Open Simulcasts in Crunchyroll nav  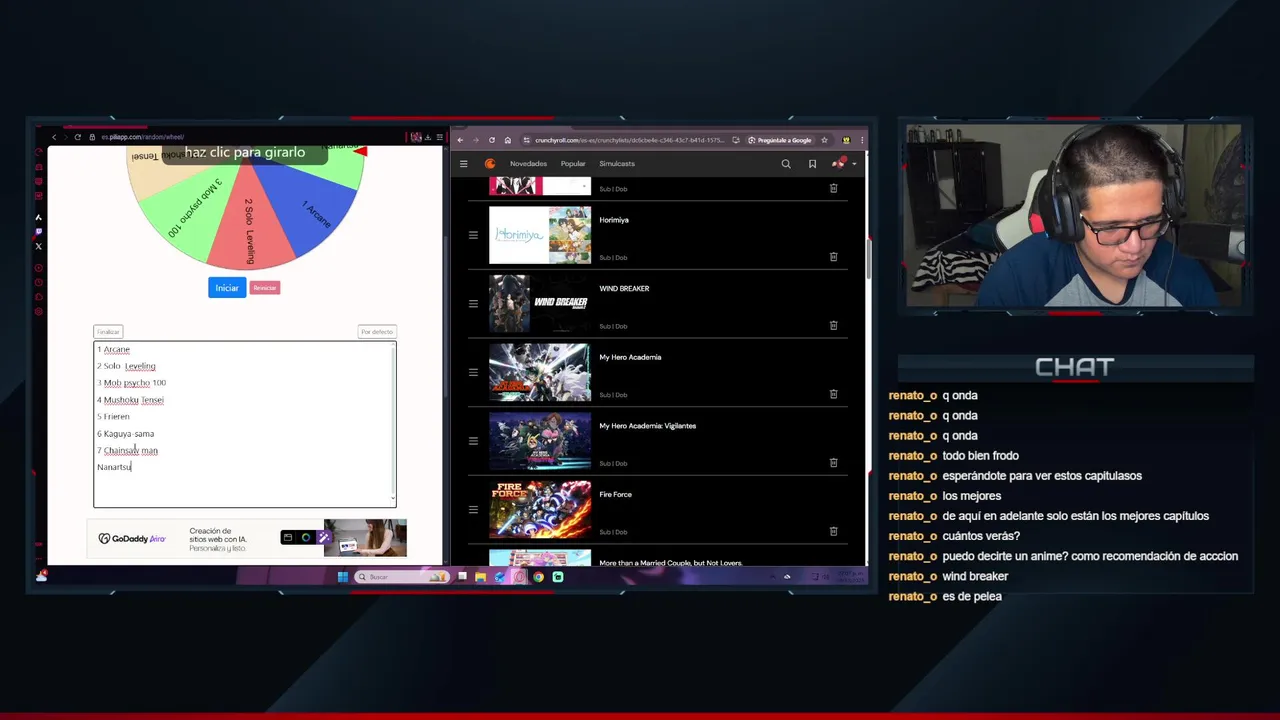(x=617, y=164)
